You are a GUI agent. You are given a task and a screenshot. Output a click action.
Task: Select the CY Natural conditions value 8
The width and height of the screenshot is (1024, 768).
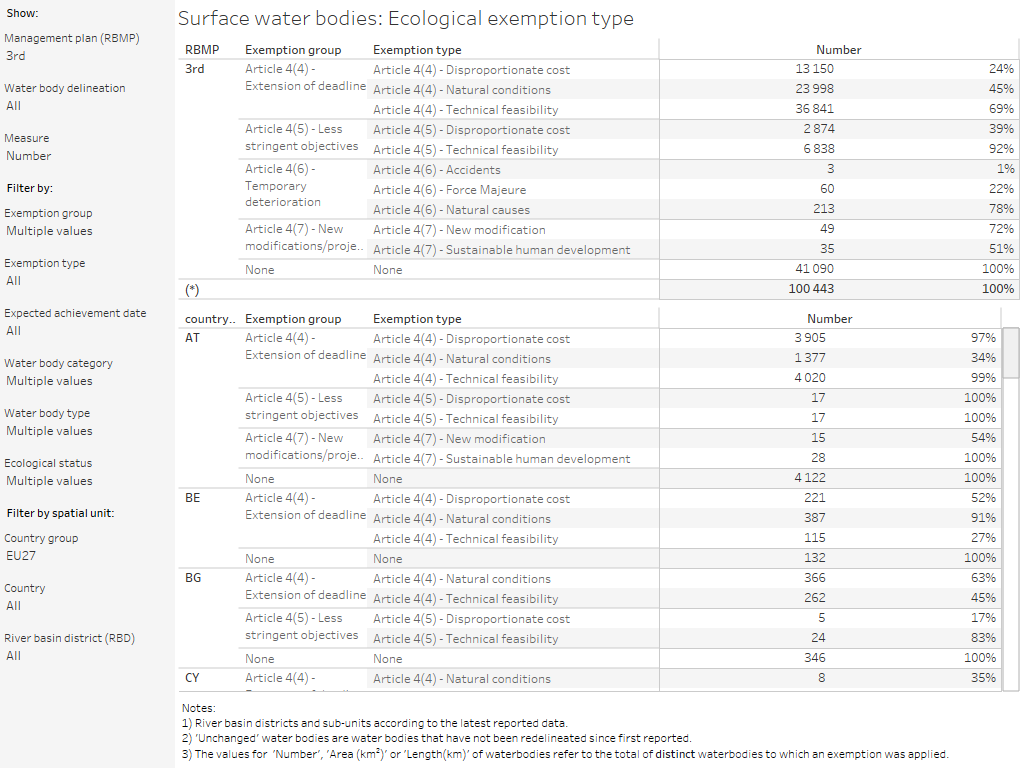(822, 678)
